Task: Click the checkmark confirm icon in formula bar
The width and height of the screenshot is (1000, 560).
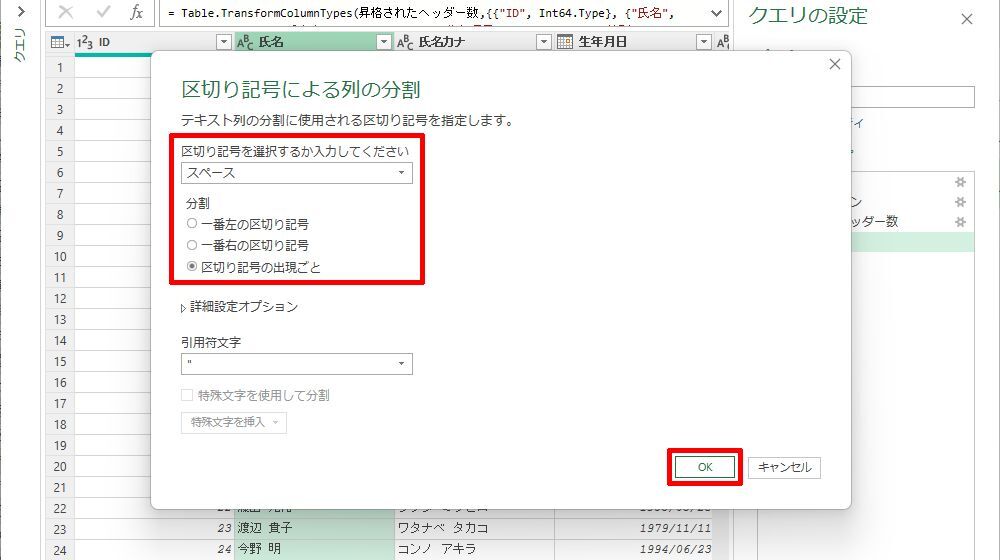Action: pos(103,13)
